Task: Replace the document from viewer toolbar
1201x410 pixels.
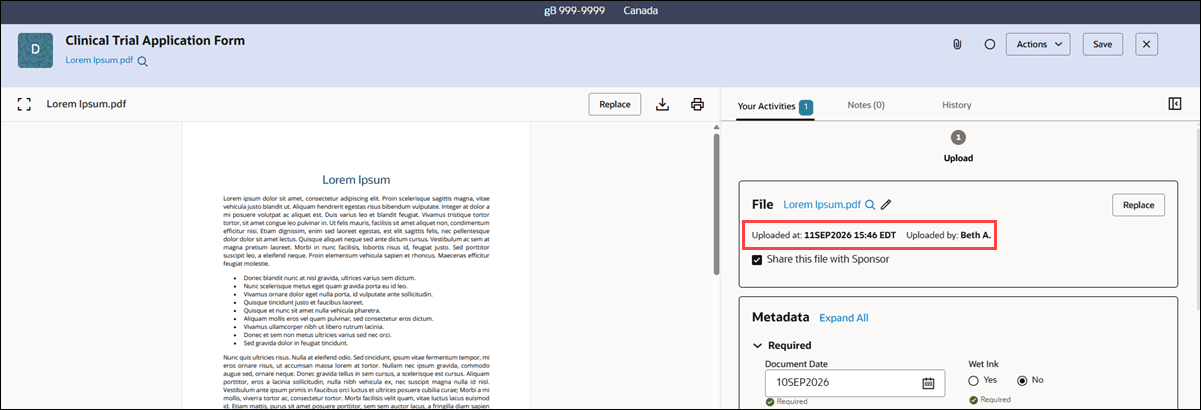Action: coord(615,104)
